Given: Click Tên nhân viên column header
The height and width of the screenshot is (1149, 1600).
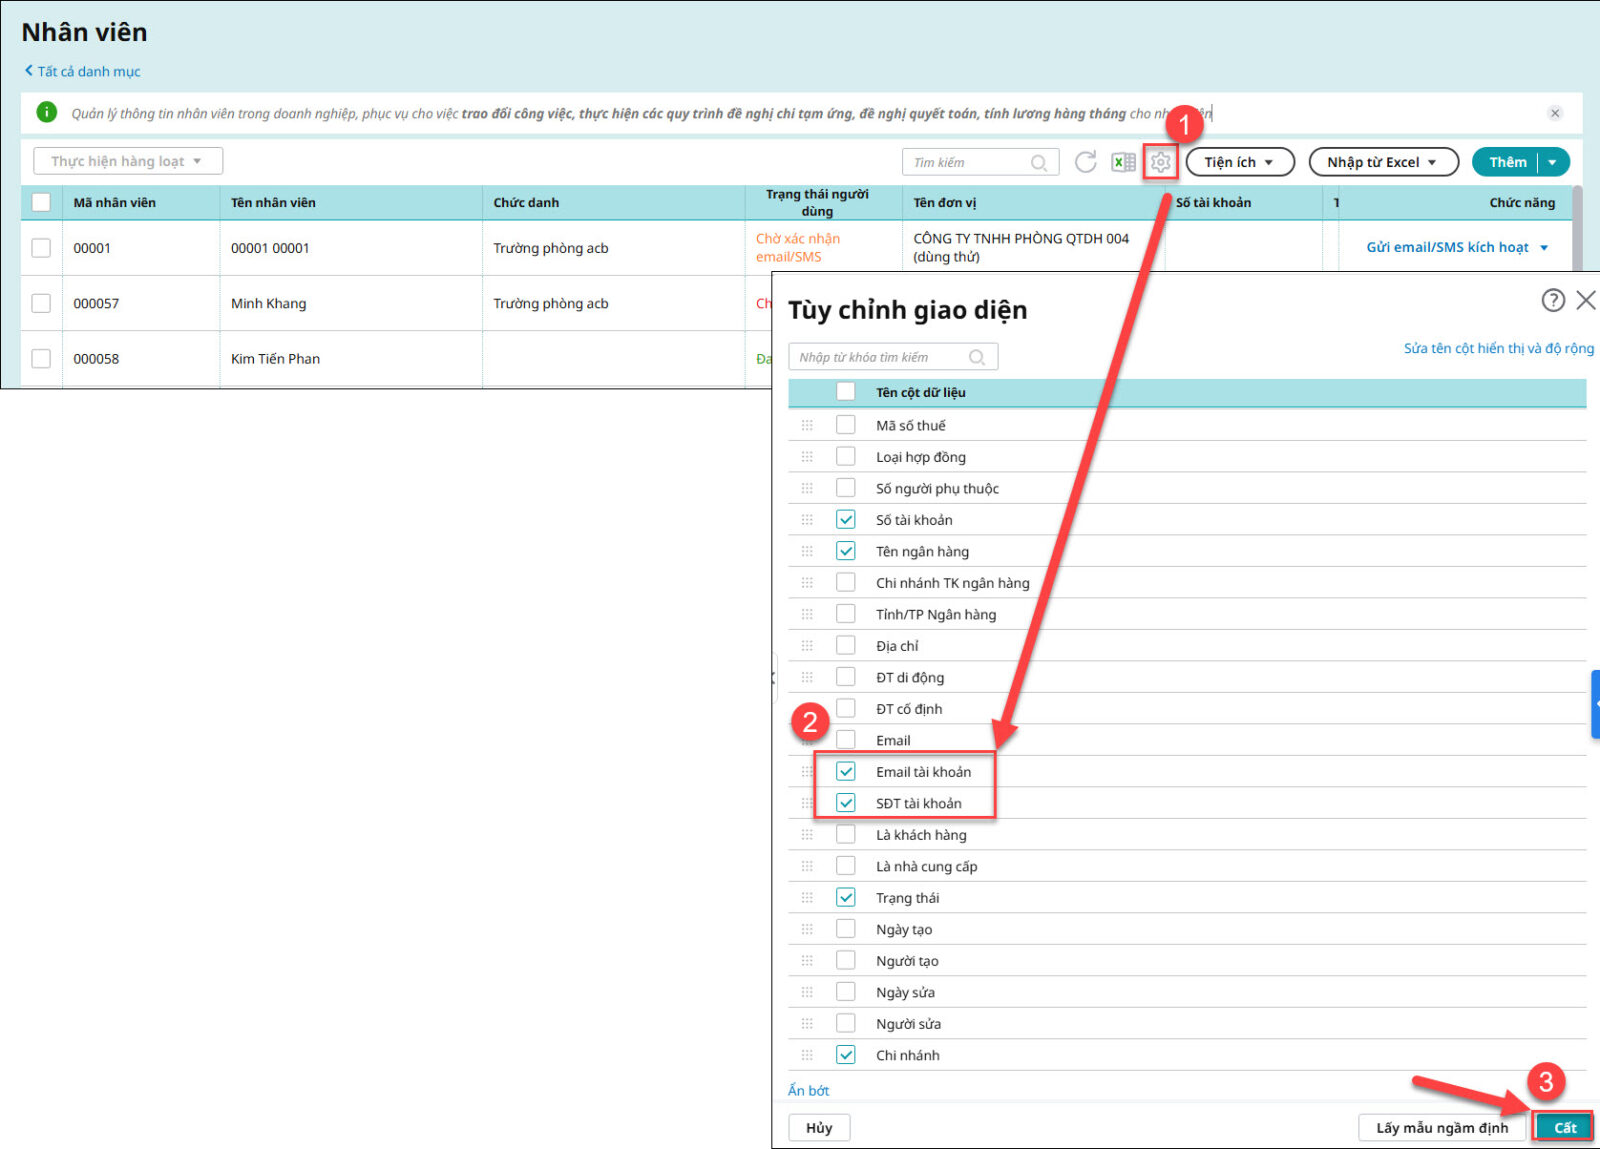Looking at the screenshot, I should tap(273, 202).
